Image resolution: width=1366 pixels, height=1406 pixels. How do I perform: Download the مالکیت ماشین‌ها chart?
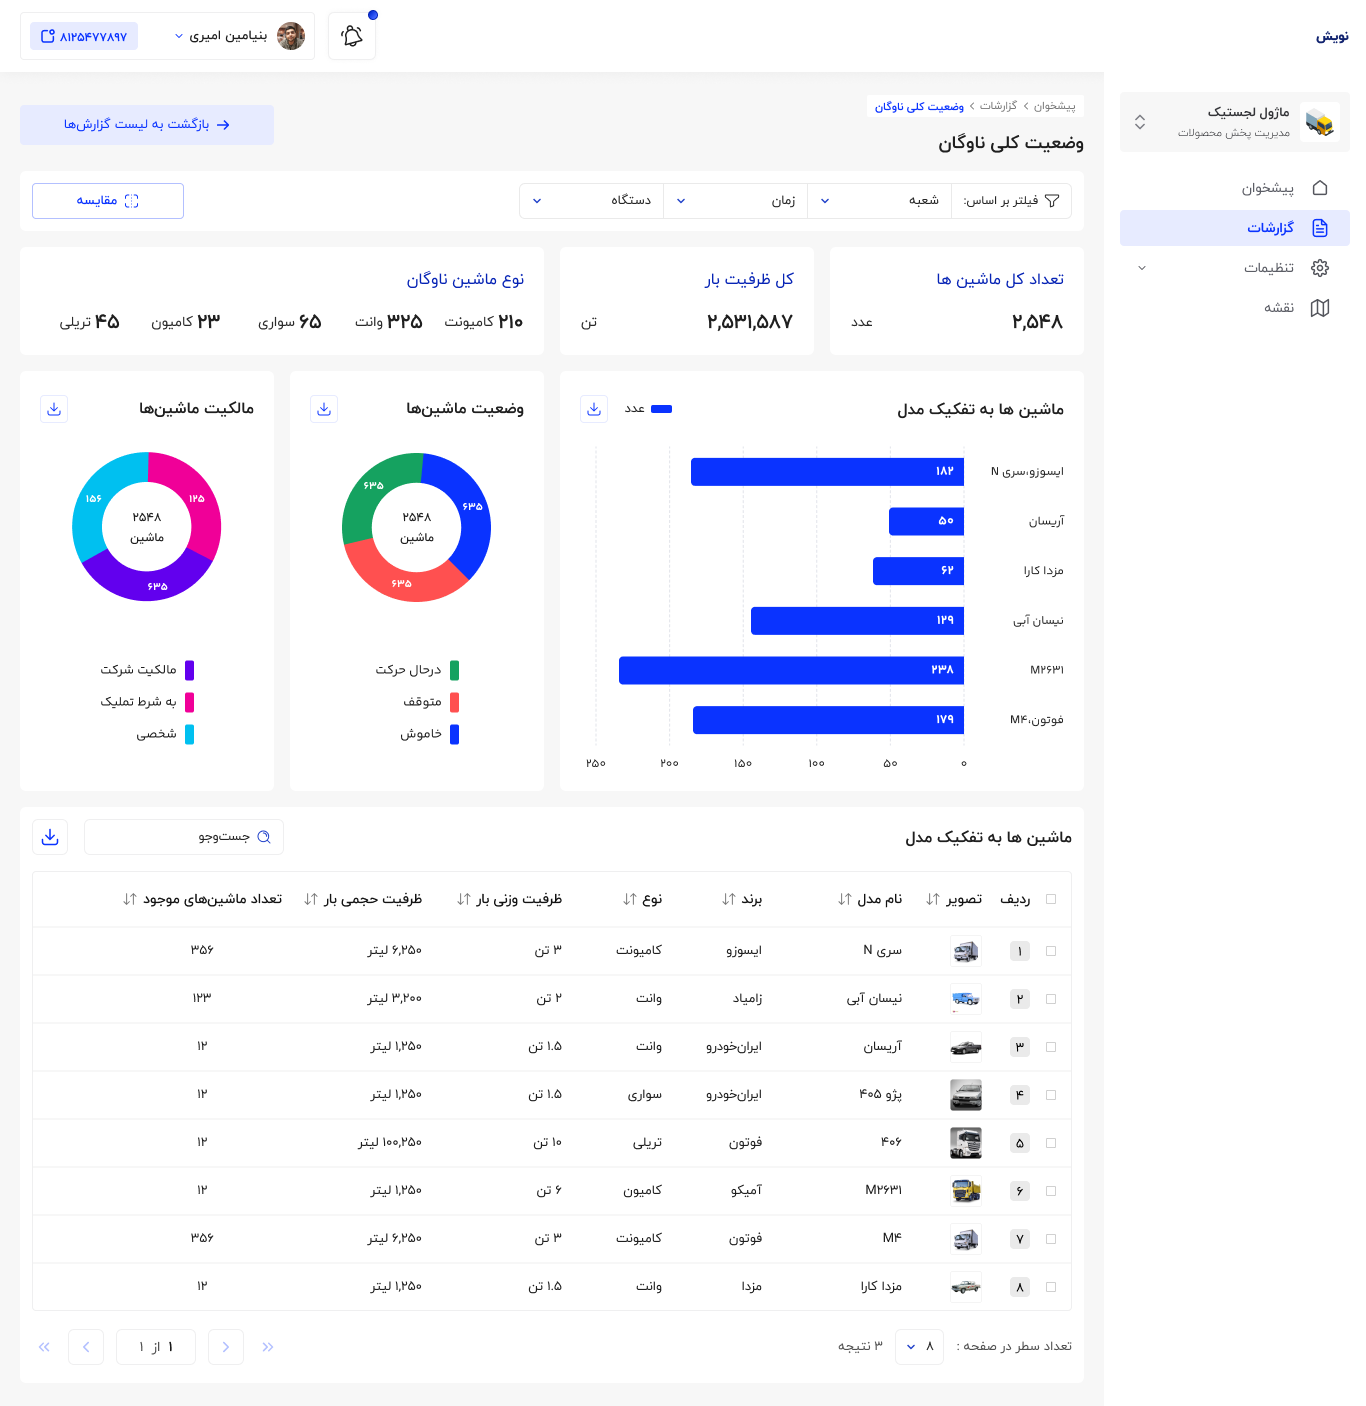54,409
